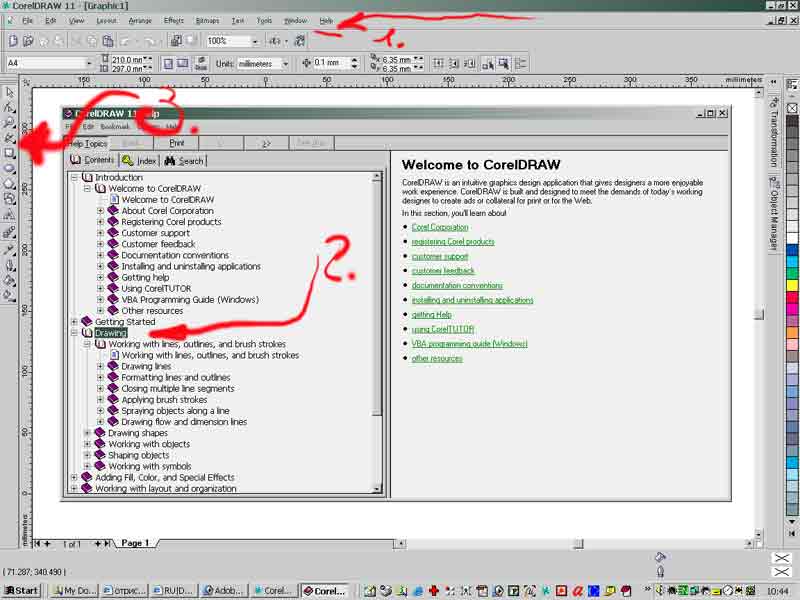800x600 pixels.
Task: Click the Paste icon in standard toolbar
Action: [108, 41]
